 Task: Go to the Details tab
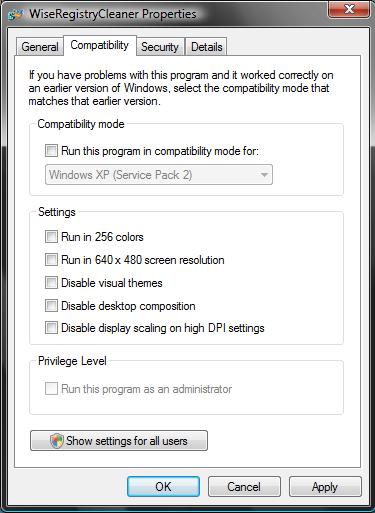(x=206, y=47)
